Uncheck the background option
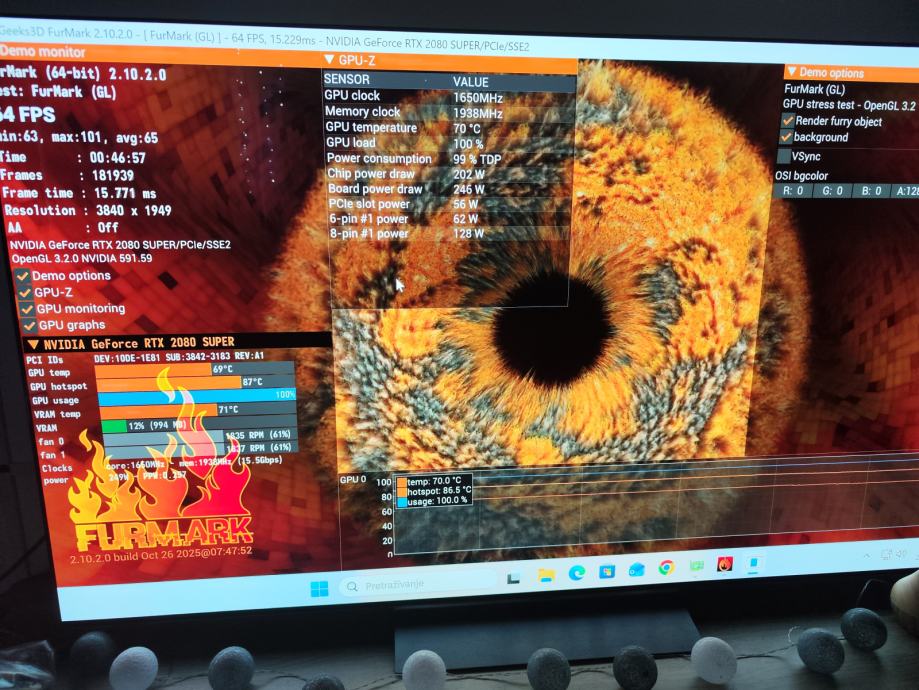Image resolution: width=919 pixels, height=690 pixels. [x=786, y=137]
